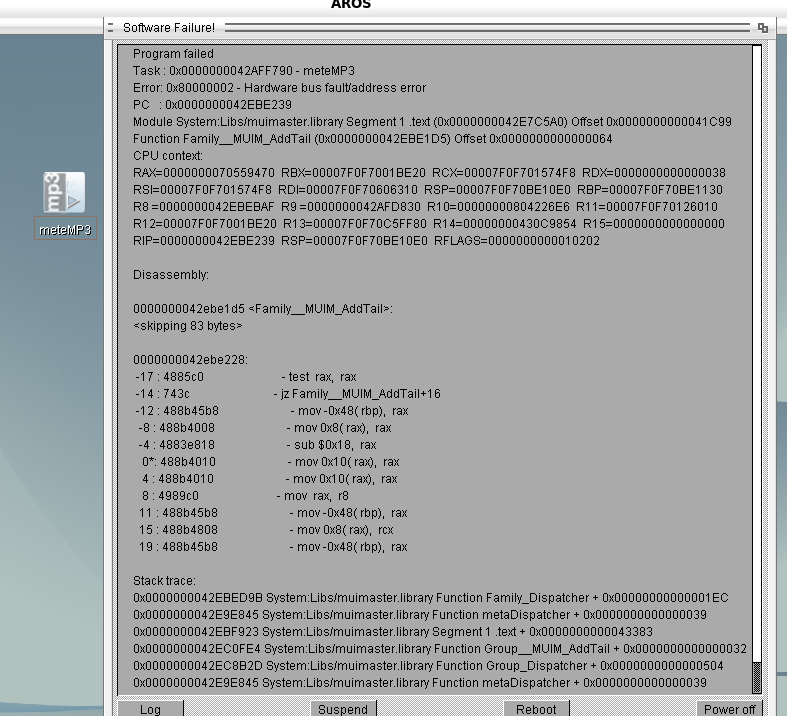Click the 'Disassembly:' heading

tap(171, 275)
